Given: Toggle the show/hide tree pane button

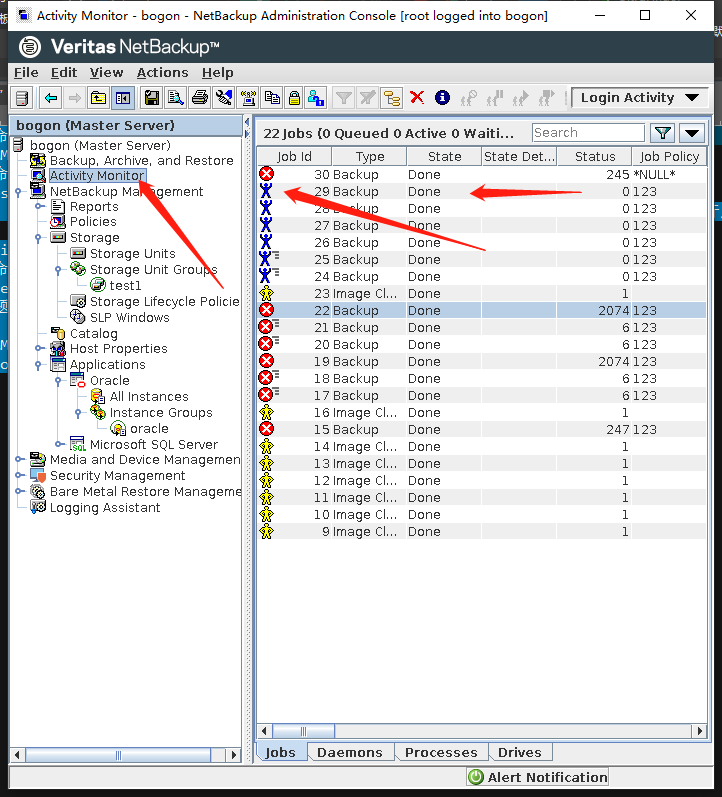Looking at the screenshot, I should coord(123,98).
